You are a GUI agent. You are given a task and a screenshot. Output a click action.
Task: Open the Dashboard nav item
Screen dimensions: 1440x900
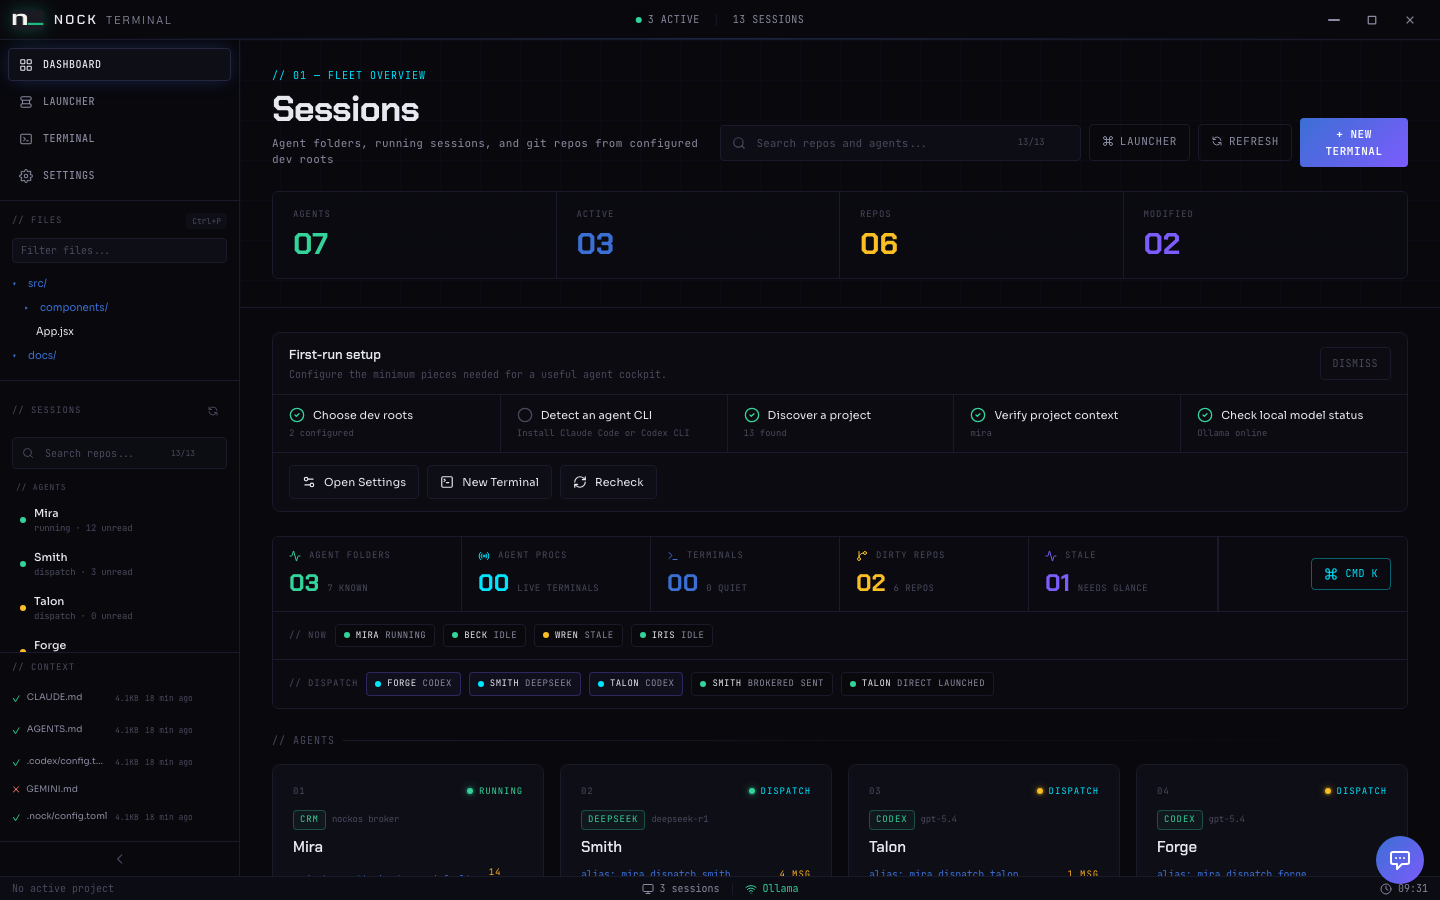tap(119, 64)
